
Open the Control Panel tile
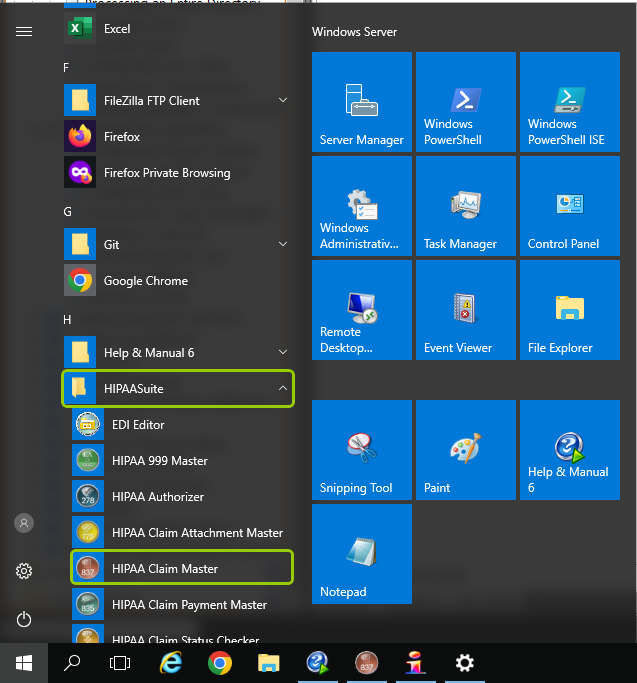[570, 206]
